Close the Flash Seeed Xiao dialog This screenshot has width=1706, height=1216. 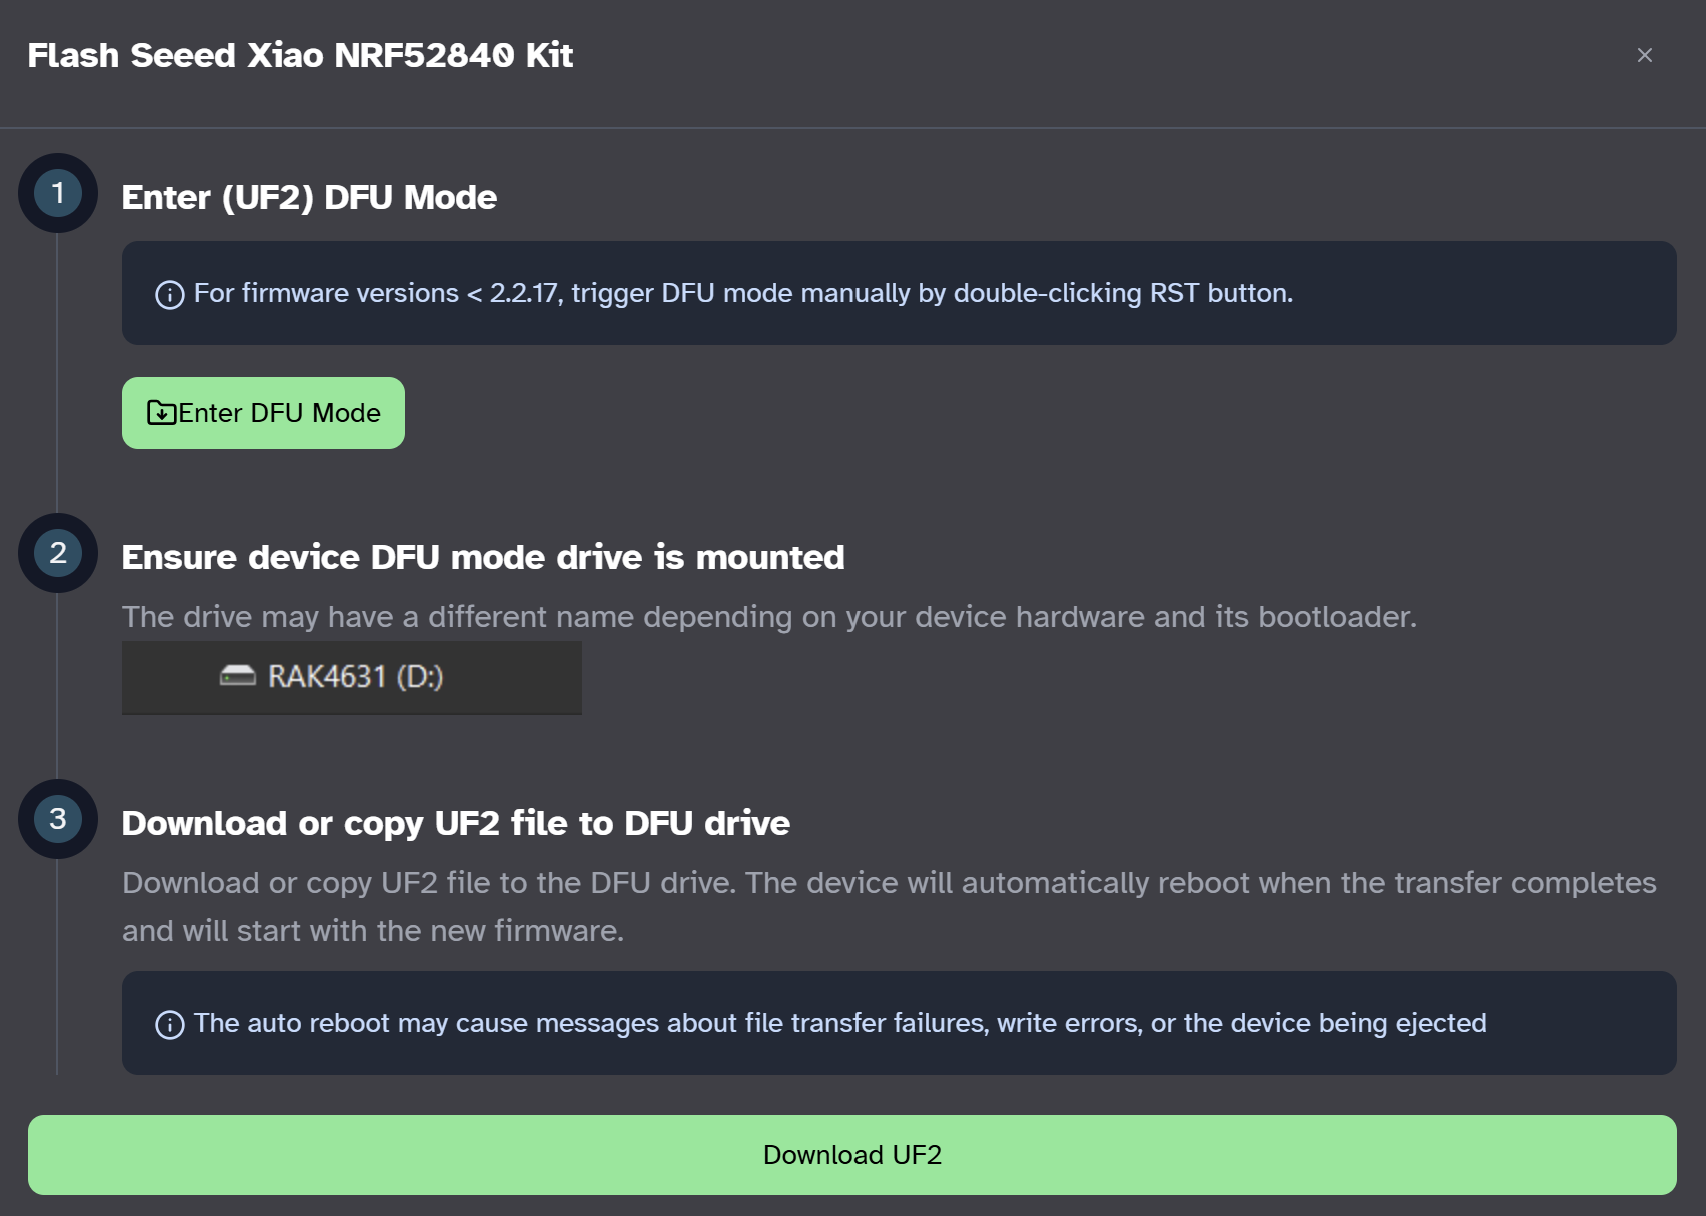point(1644,55)
